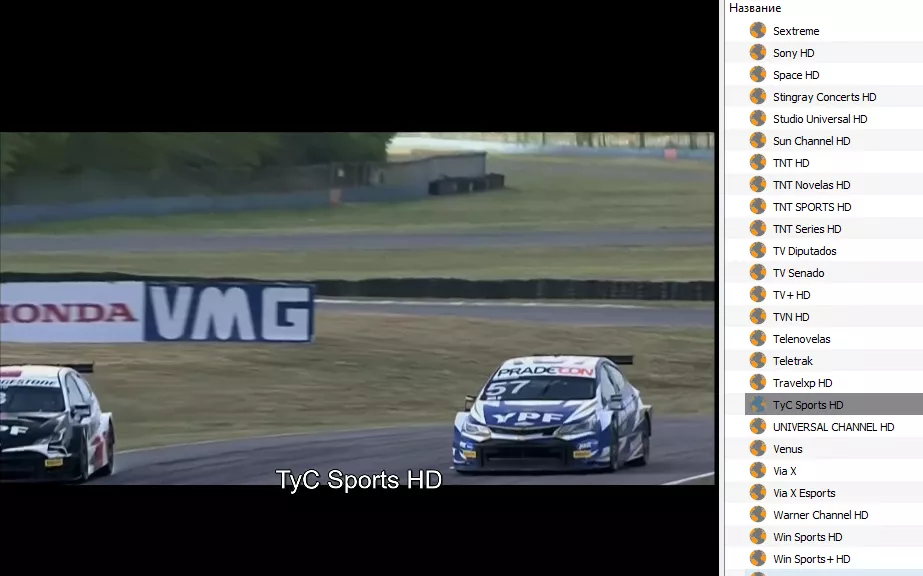Click the globe icon for Via X
The width and height of the screenshot is (923, 576).
[x=758, y=470]
